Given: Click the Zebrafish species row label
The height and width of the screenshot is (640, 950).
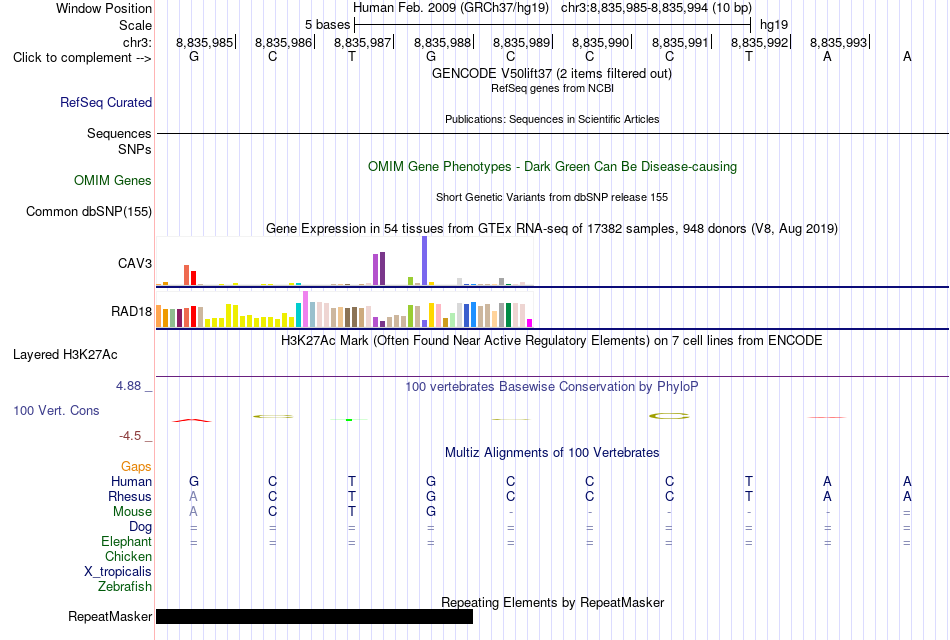Looking at the screenshot, I should [125, 587].
